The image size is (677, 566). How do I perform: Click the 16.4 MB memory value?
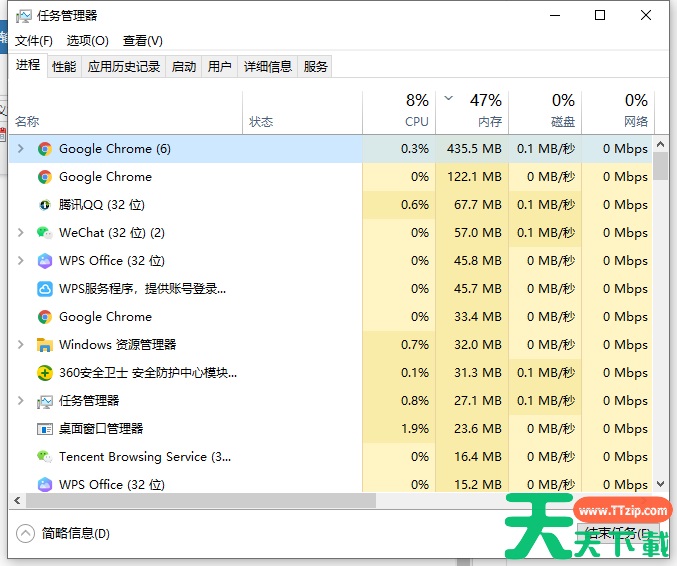[x=478, y=456]
